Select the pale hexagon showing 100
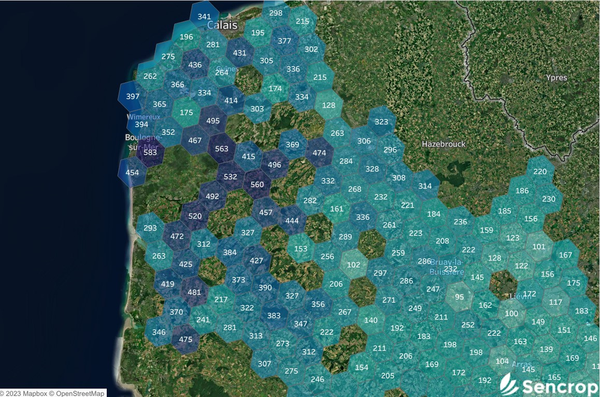This screenshot has height=397, width=600. click(512, 313)
